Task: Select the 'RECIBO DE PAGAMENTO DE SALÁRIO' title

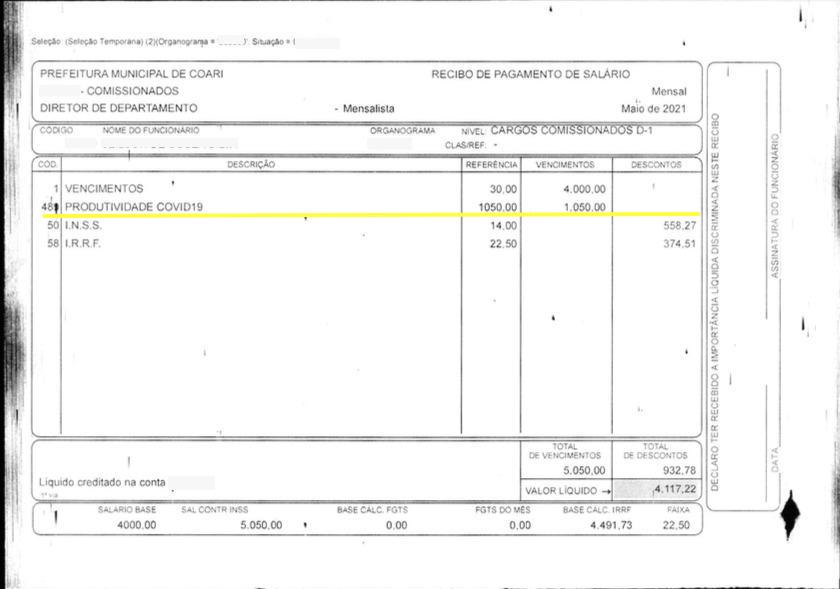Action: (x=530, y=74)
